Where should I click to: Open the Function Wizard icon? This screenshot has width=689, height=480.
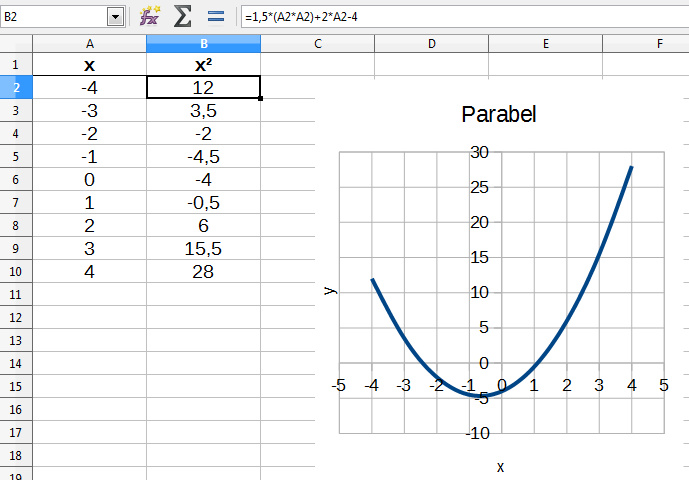coord(150,16)
